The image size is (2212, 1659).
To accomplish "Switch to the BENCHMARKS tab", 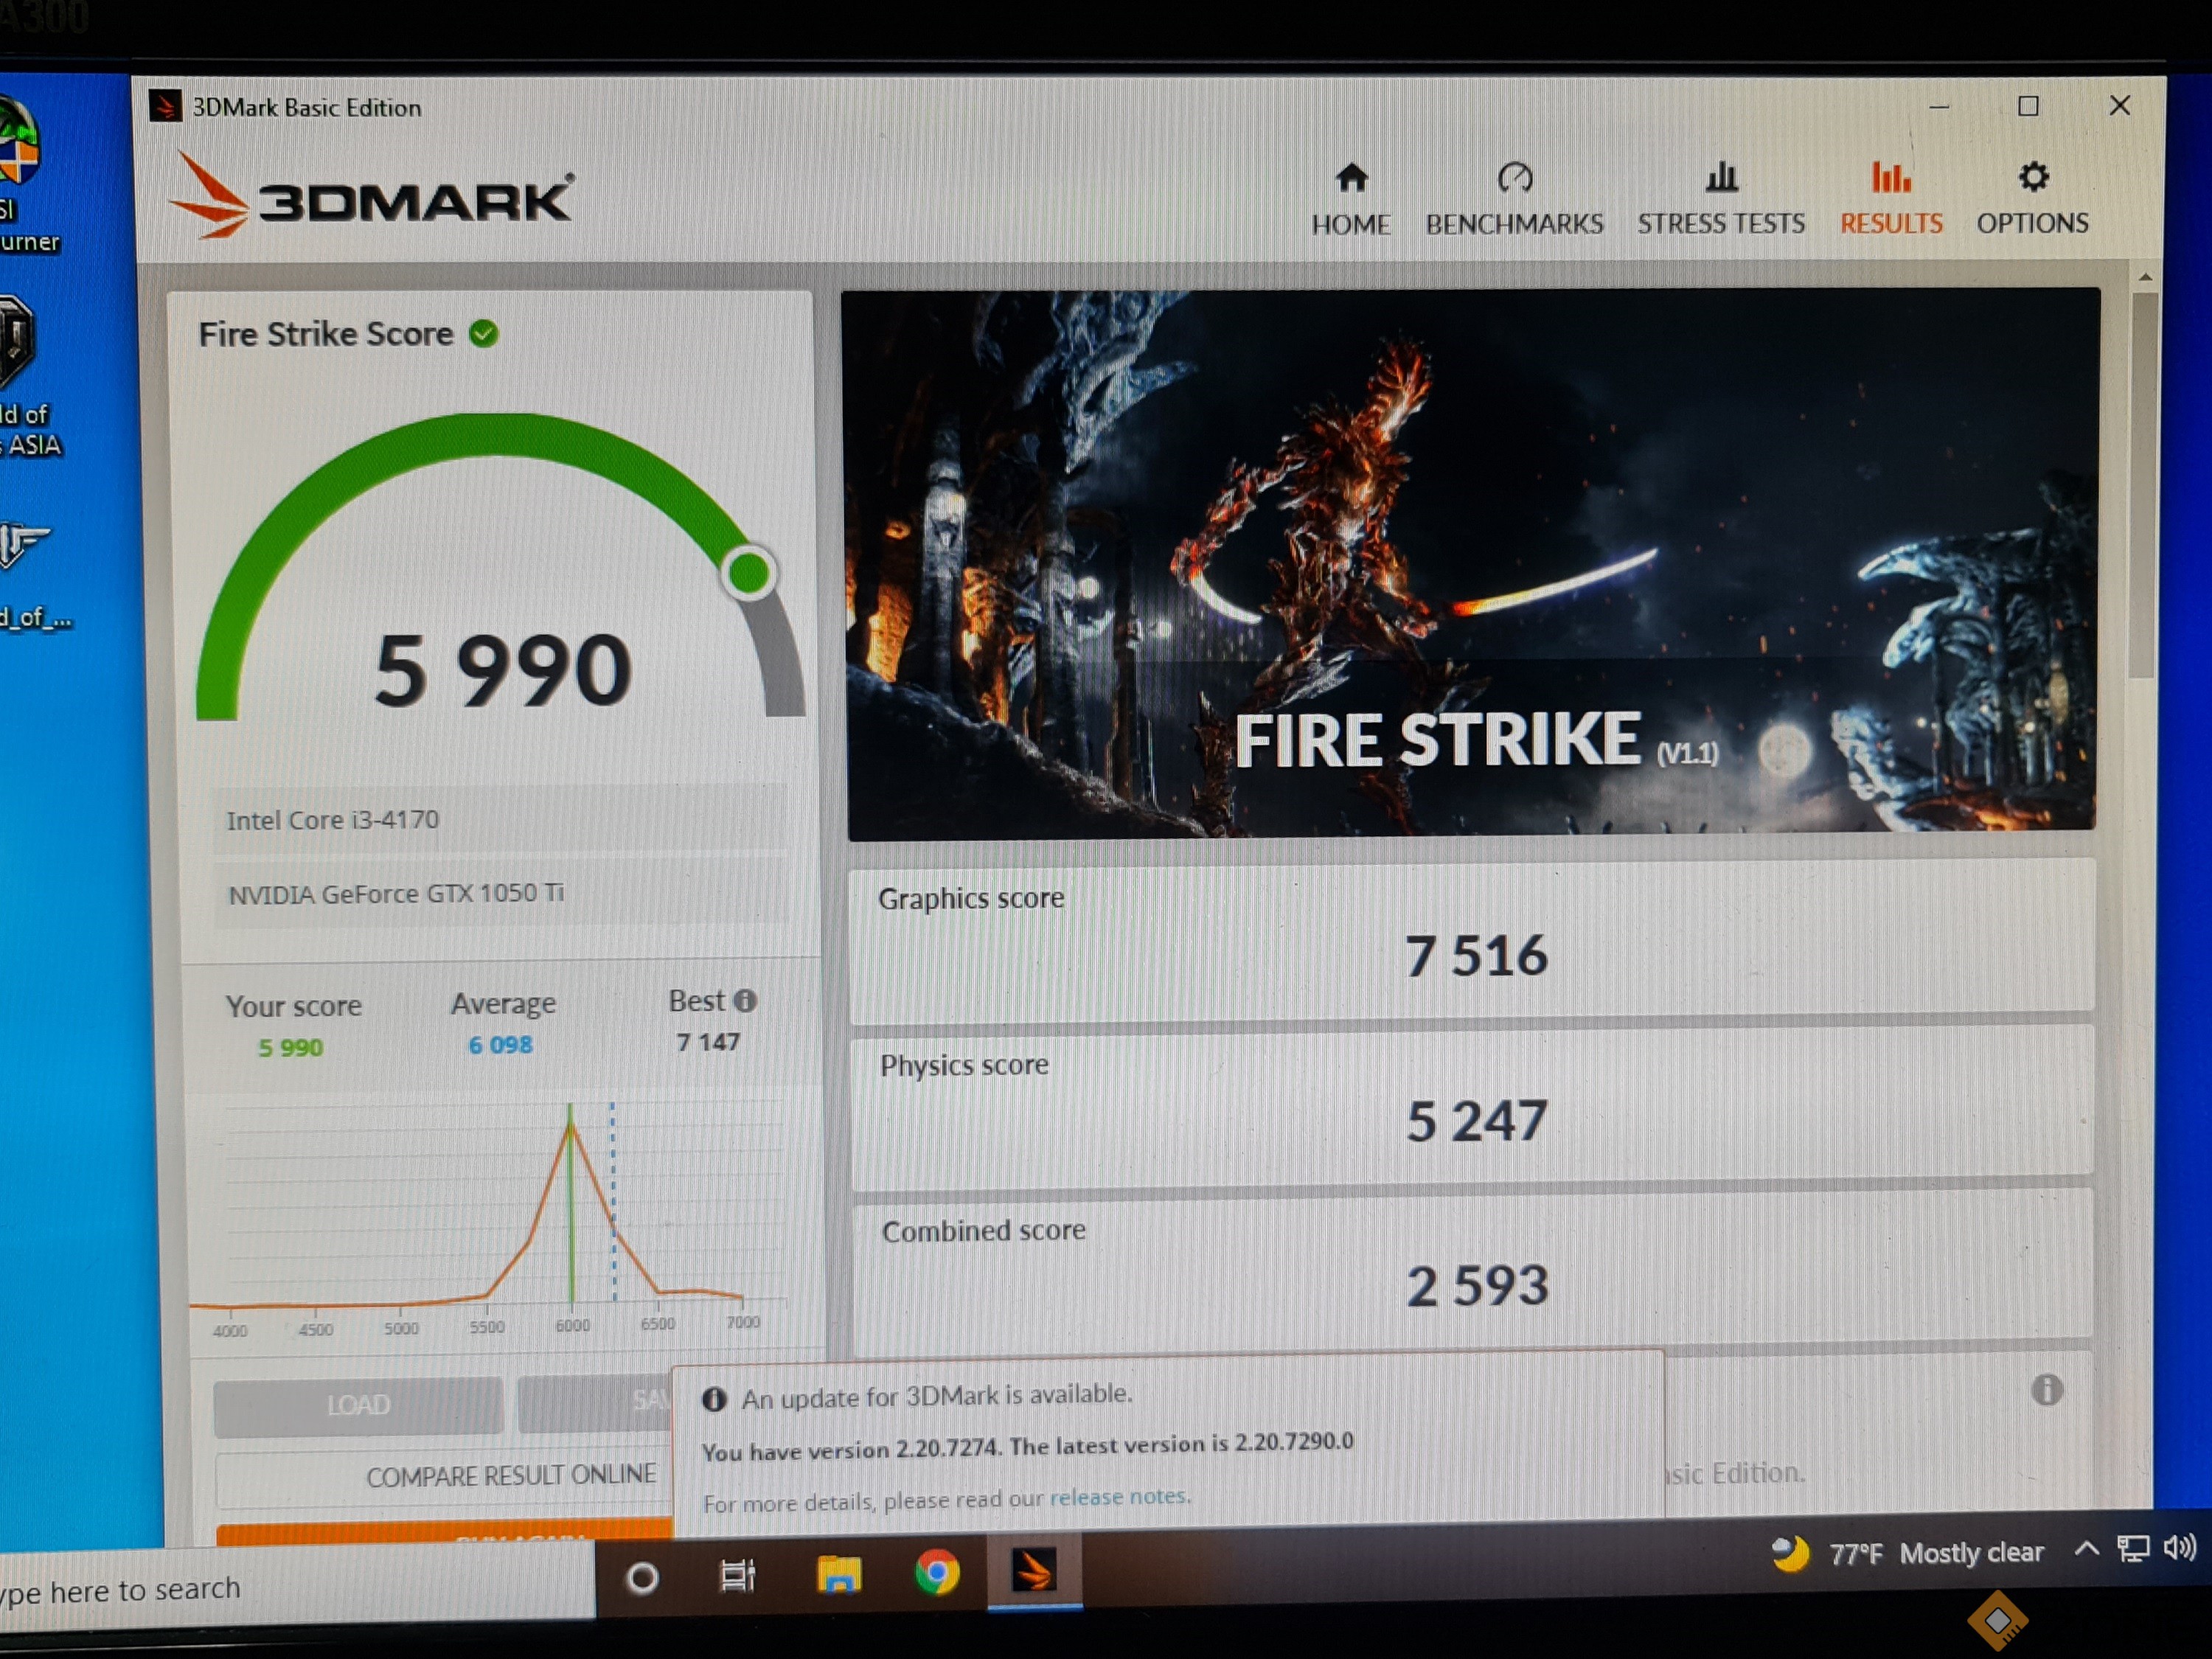I will click(x=1514, y=199).
